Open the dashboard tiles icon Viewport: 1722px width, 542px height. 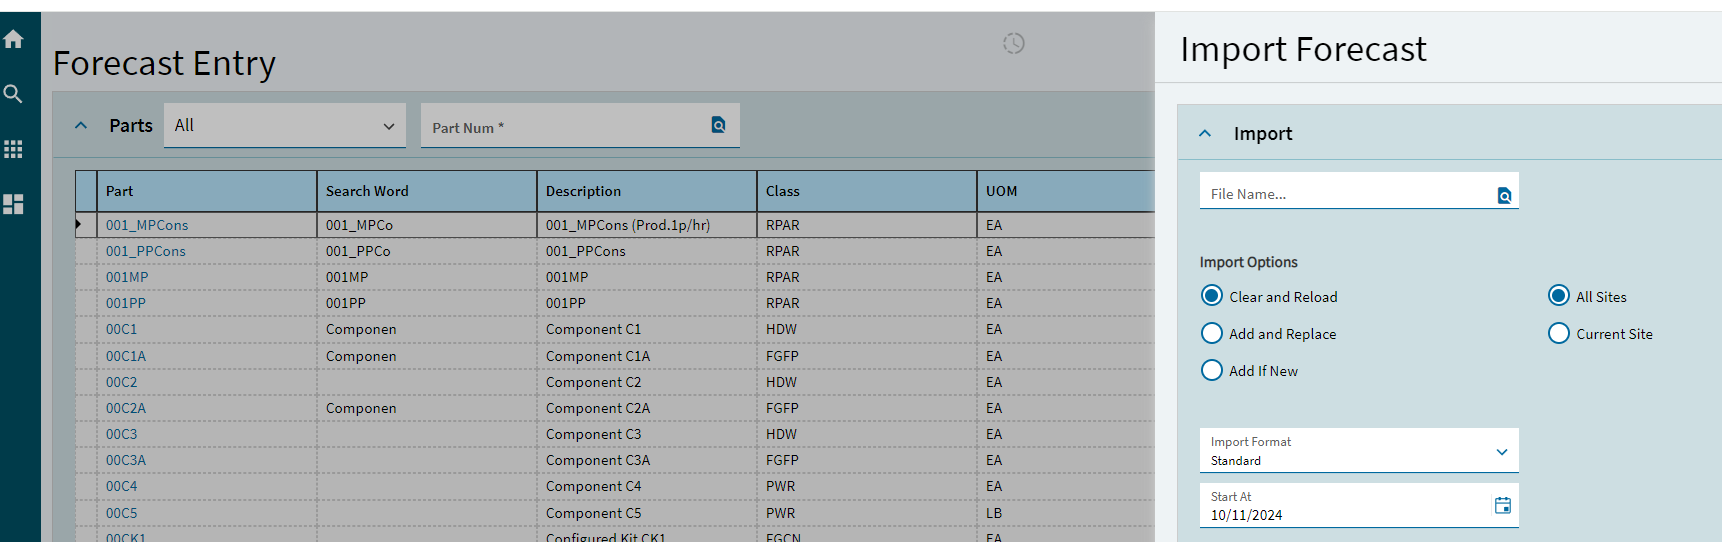pyautogui.click(x=13, y=204)
